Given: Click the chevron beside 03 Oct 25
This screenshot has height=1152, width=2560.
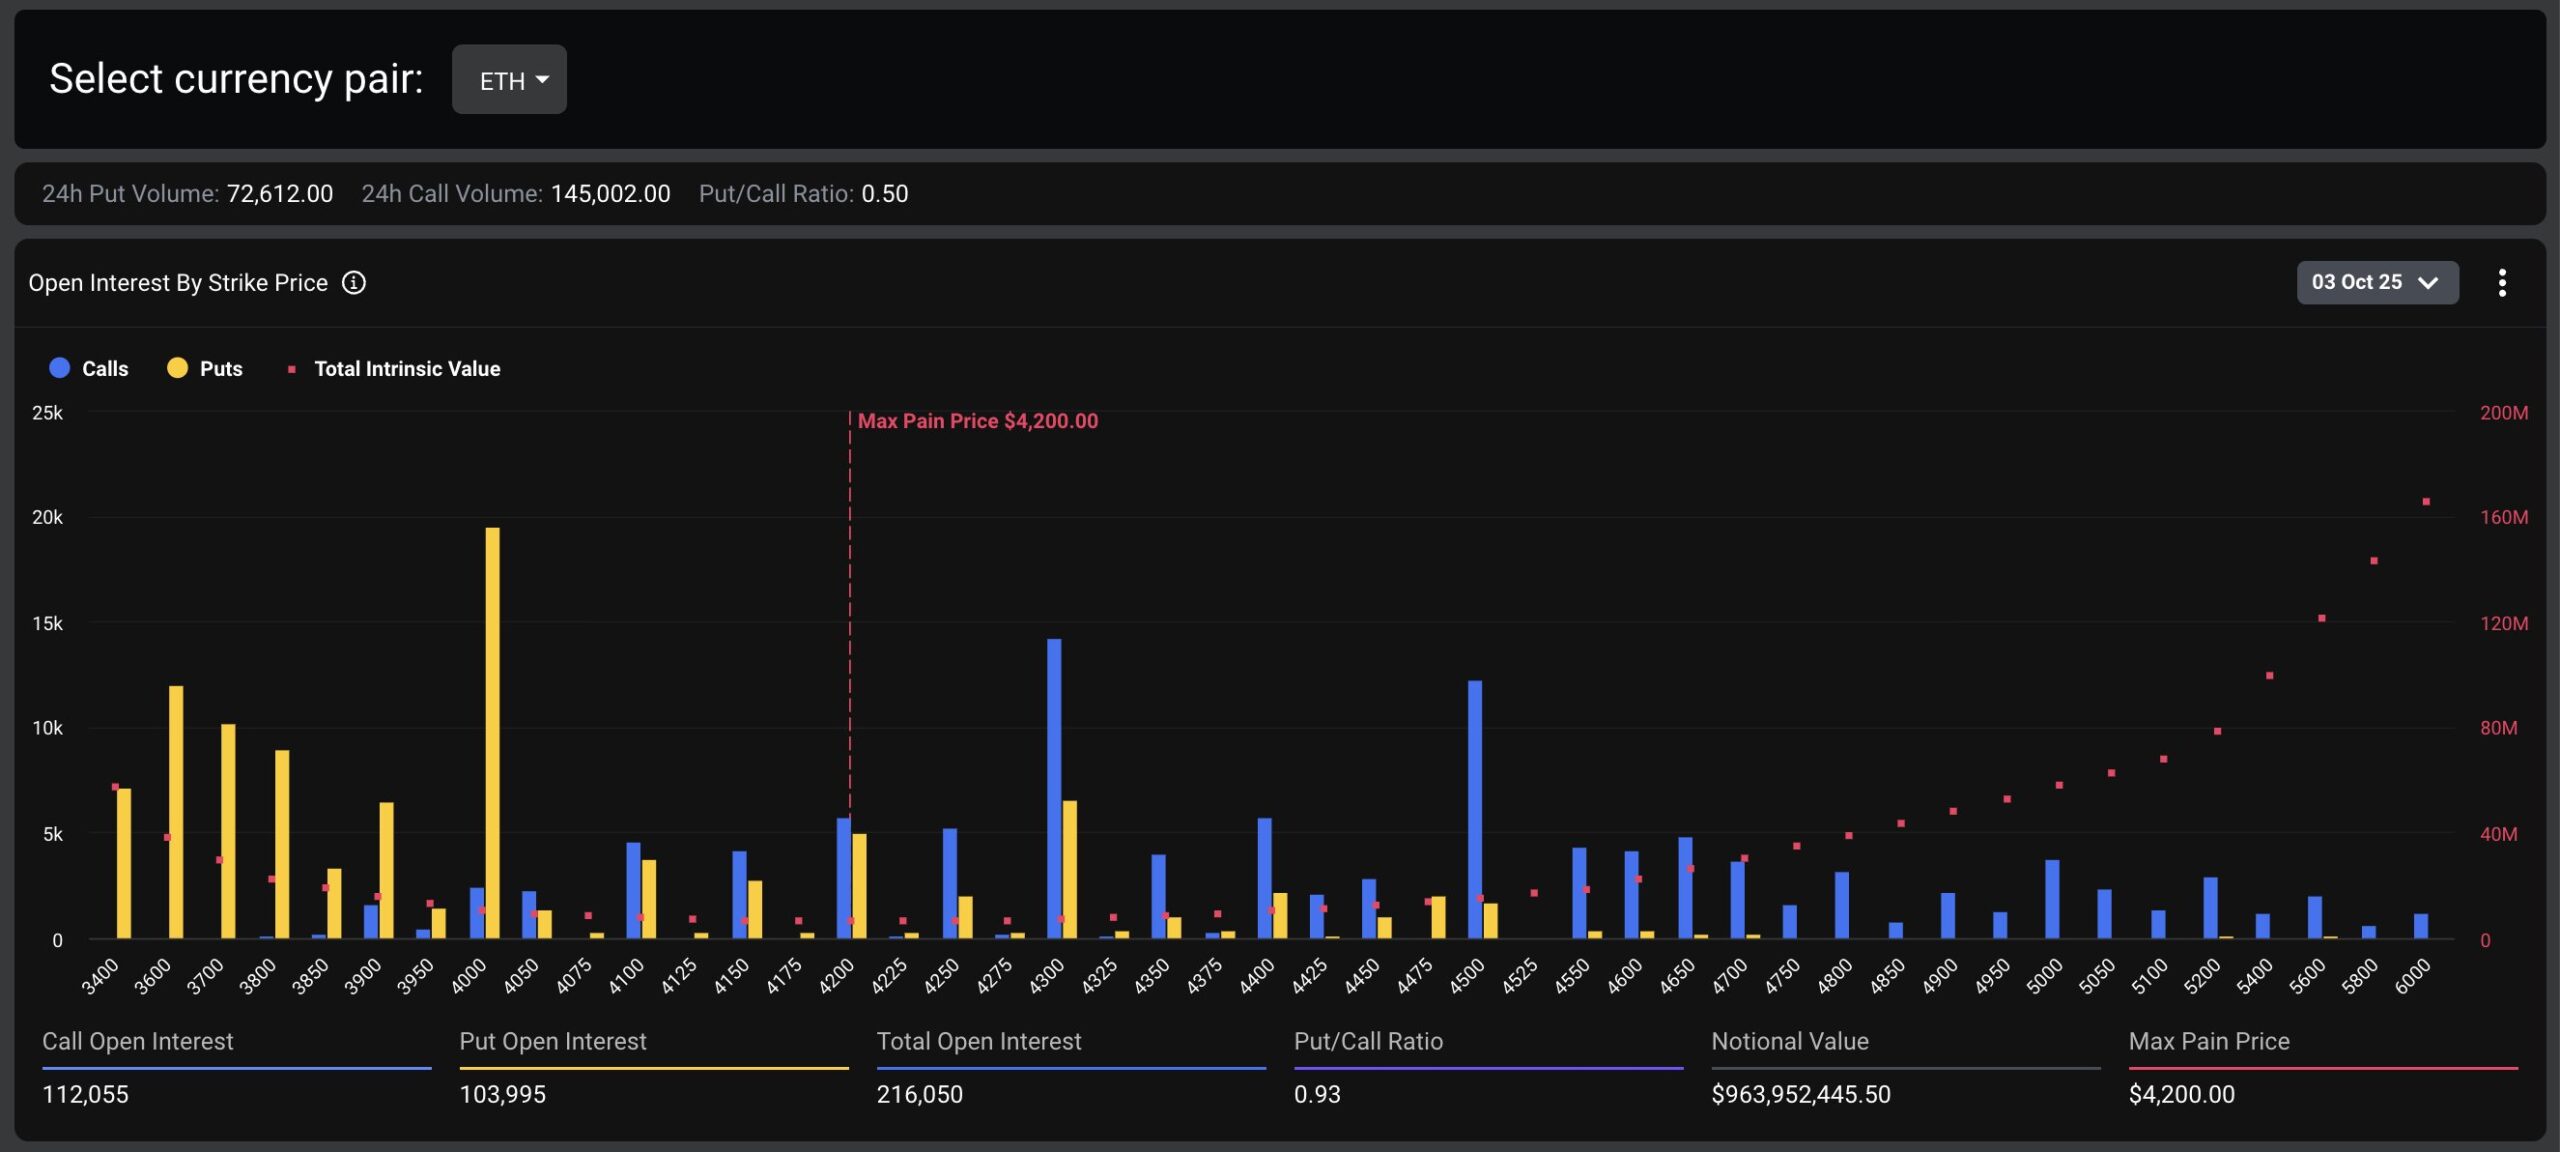Looking at the screenshot, I should [2429, 283].
